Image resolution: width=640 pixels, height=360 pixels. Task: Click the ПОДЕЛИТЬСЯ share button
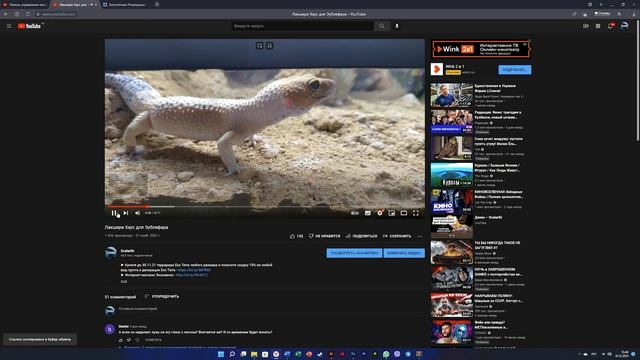[x=361, y=236]
